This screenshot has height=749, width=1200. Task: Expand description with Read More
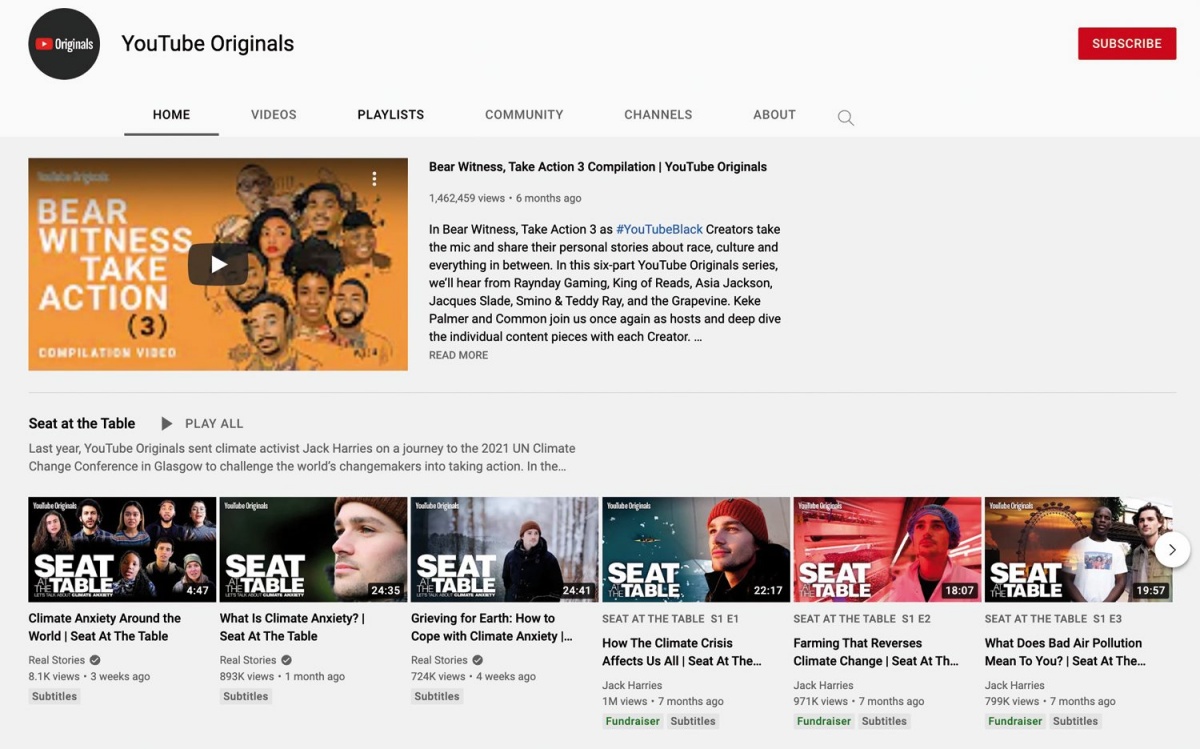point(459,355)
